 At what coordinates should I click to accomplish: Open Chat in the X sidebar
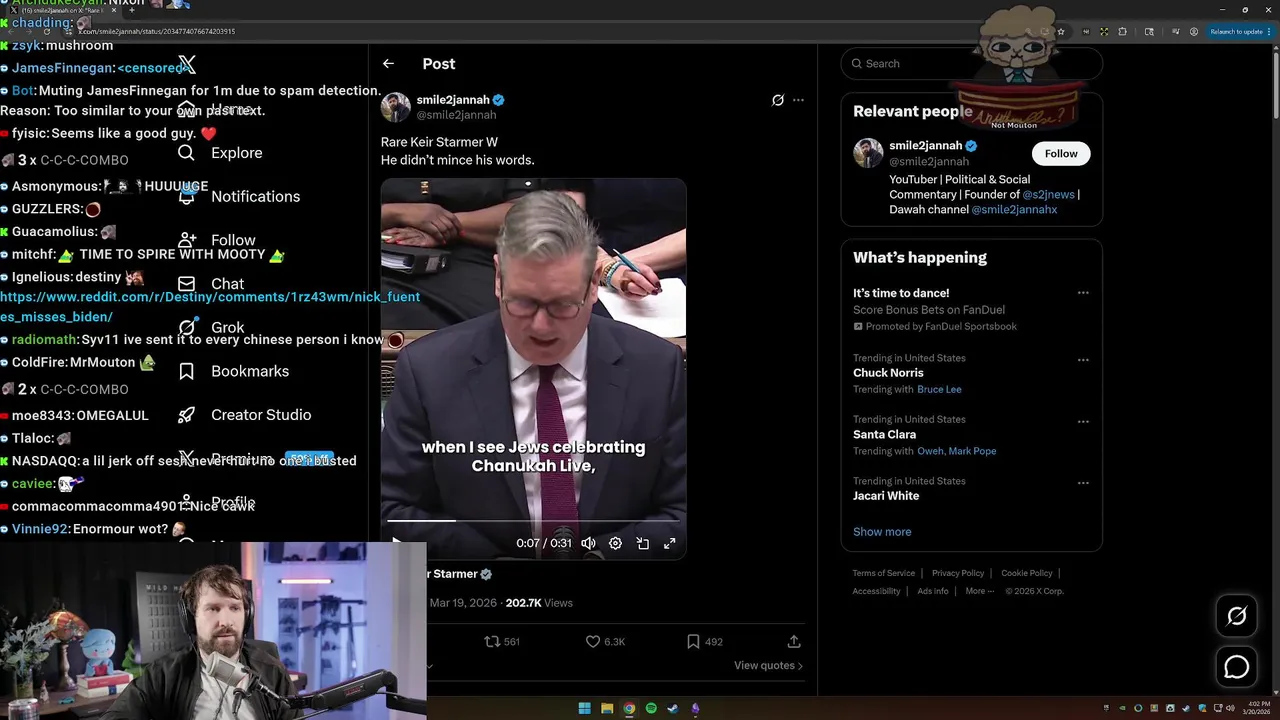[x=211, y=284]
